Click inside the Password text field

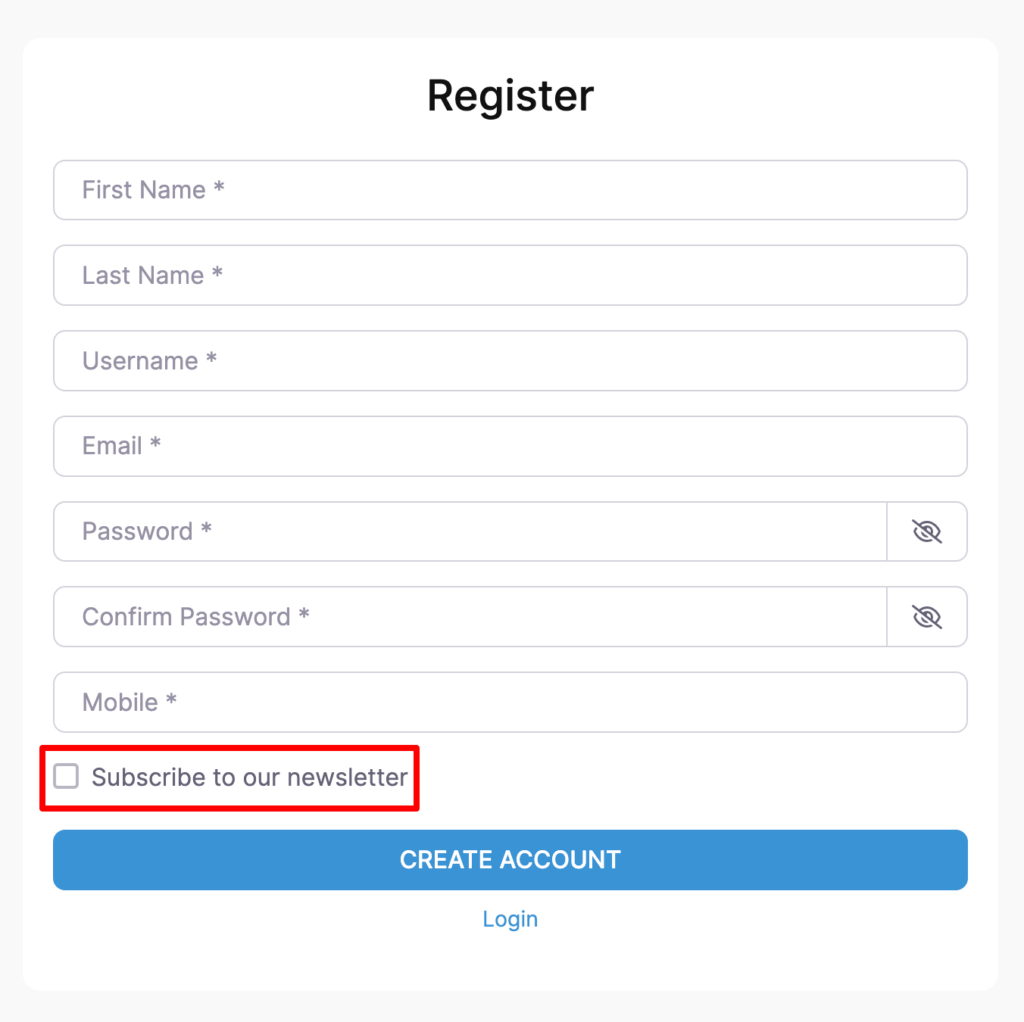[x=470, y=532]
